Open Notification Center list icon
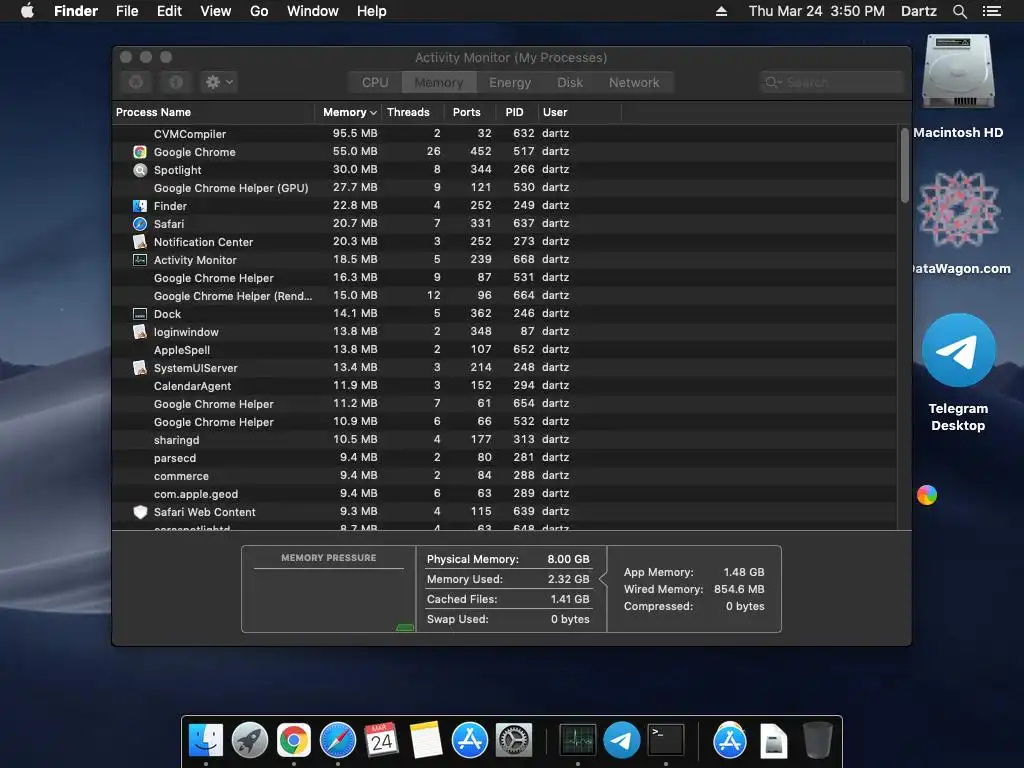 point(991,11)
